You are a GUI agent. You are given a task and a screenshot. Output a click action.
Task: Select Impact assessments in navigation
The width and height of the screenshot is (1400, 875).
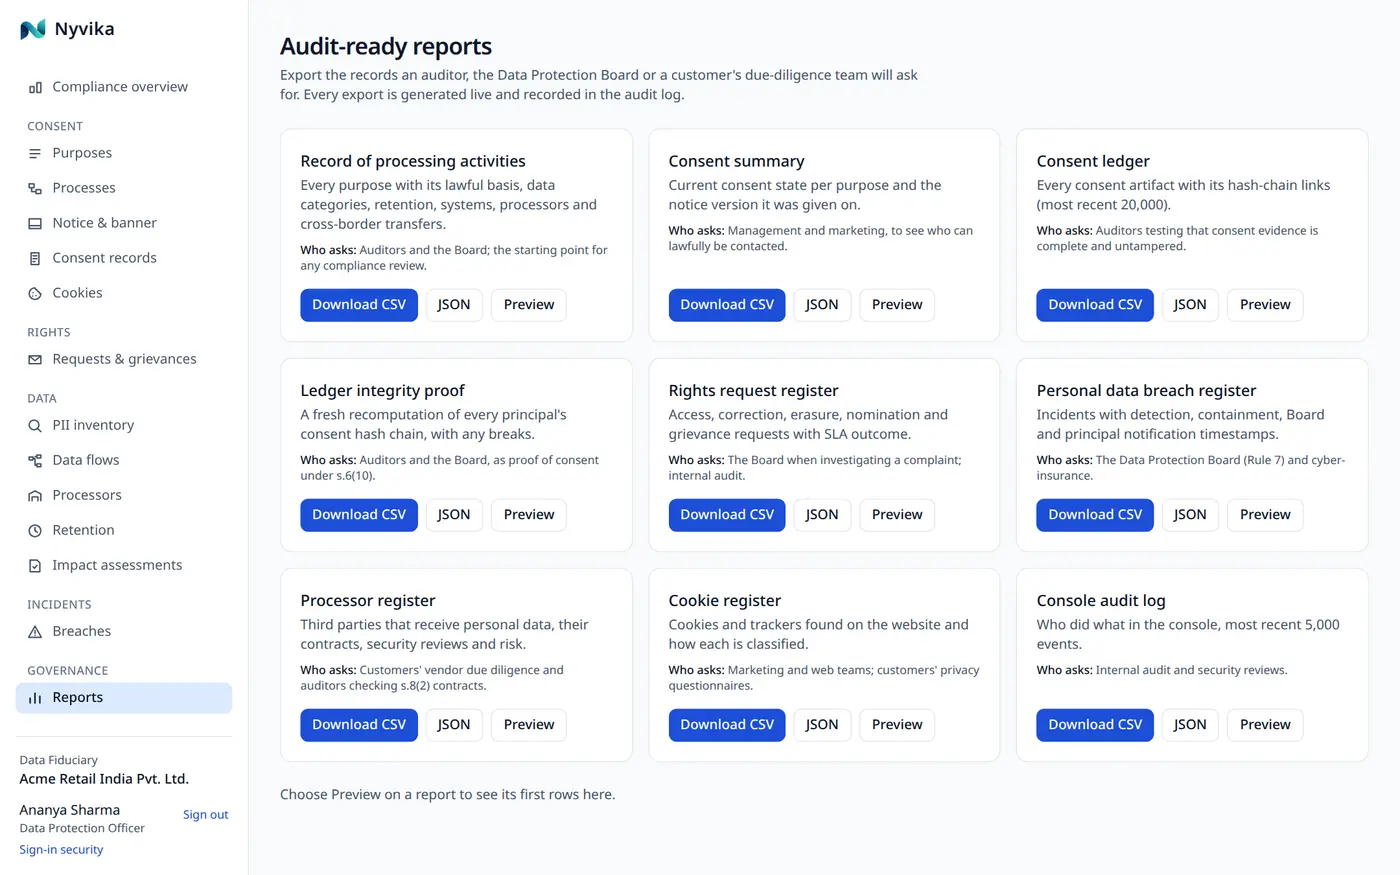coord(124,565)
